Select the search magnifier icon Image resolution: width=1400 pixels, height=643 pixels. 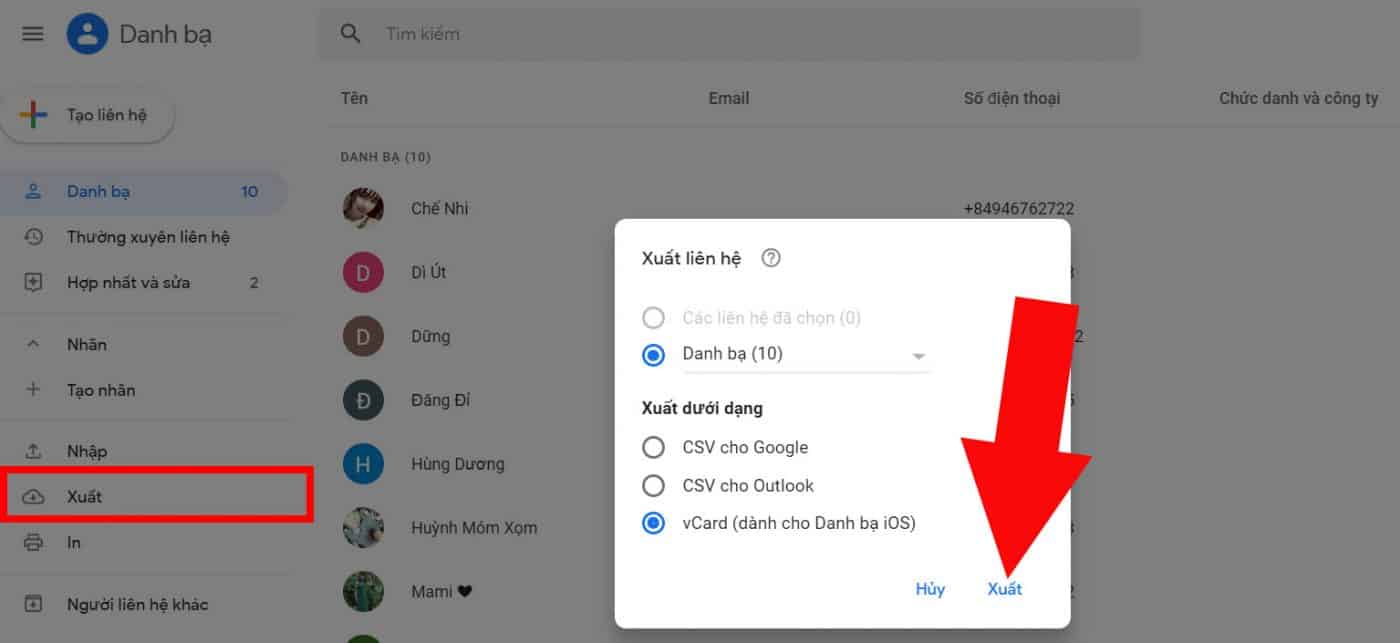[x=350, y=33]
